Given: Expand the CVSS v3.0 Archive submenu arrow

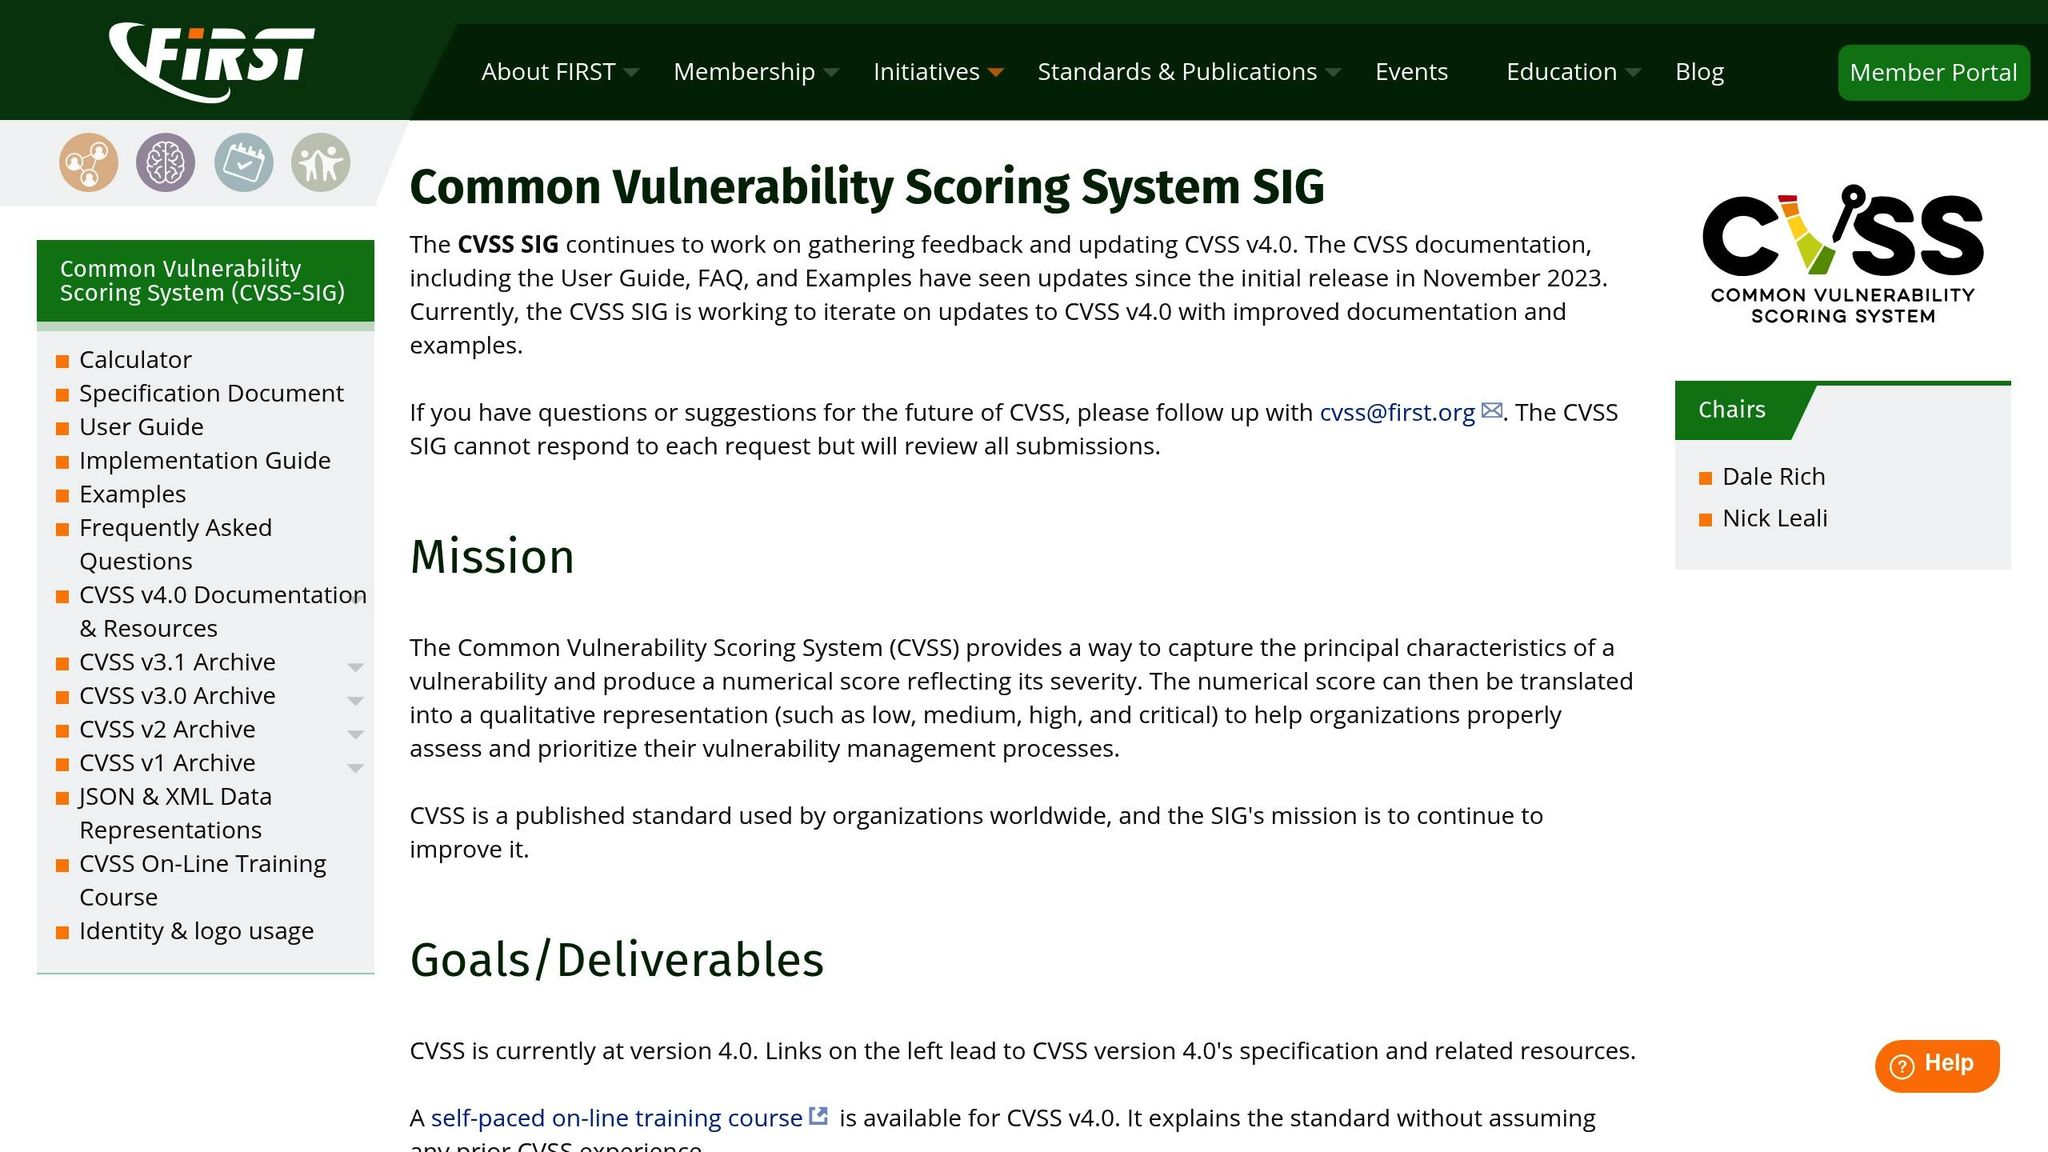Looking at the screenshot, I should pyautogui.click(x=355, y=700).
